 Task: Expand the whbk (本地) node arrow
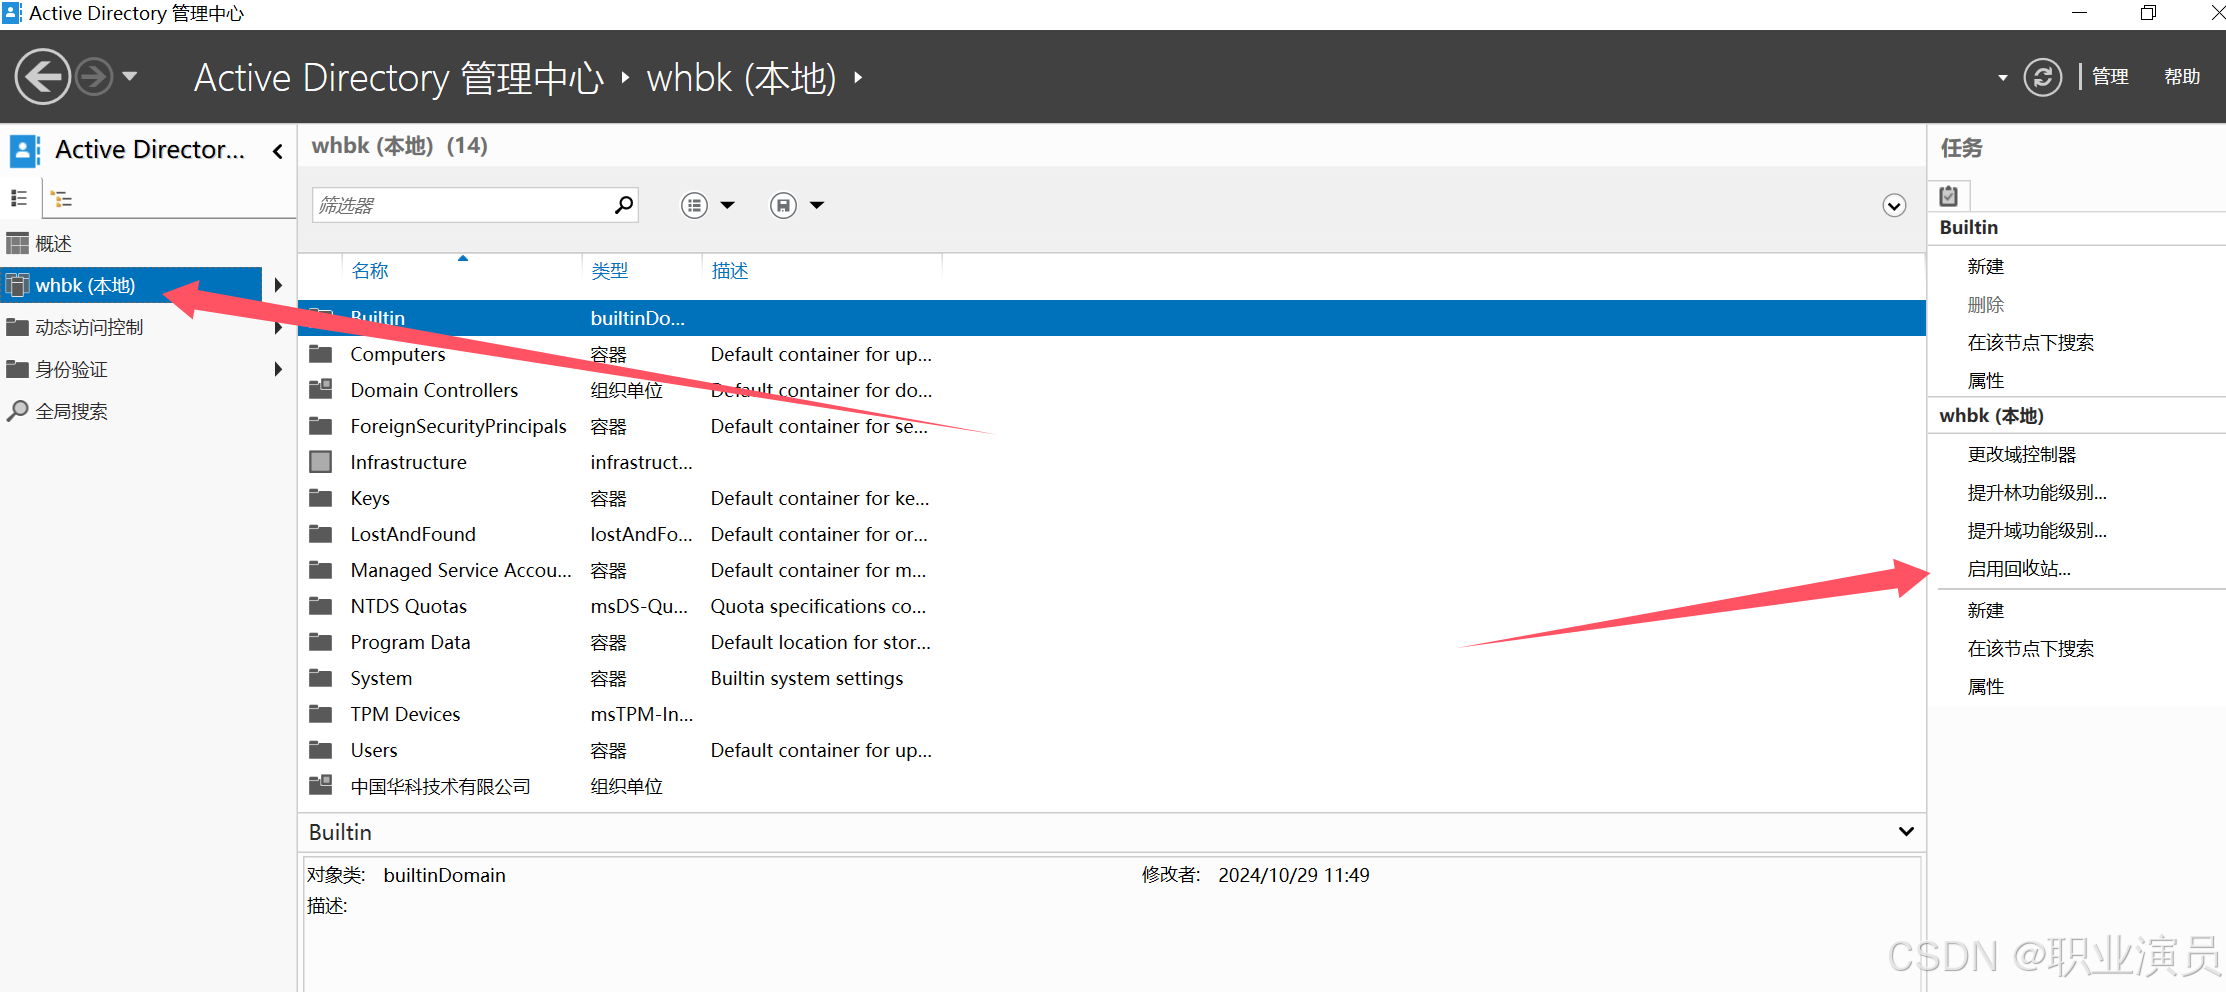click(278, 285)
